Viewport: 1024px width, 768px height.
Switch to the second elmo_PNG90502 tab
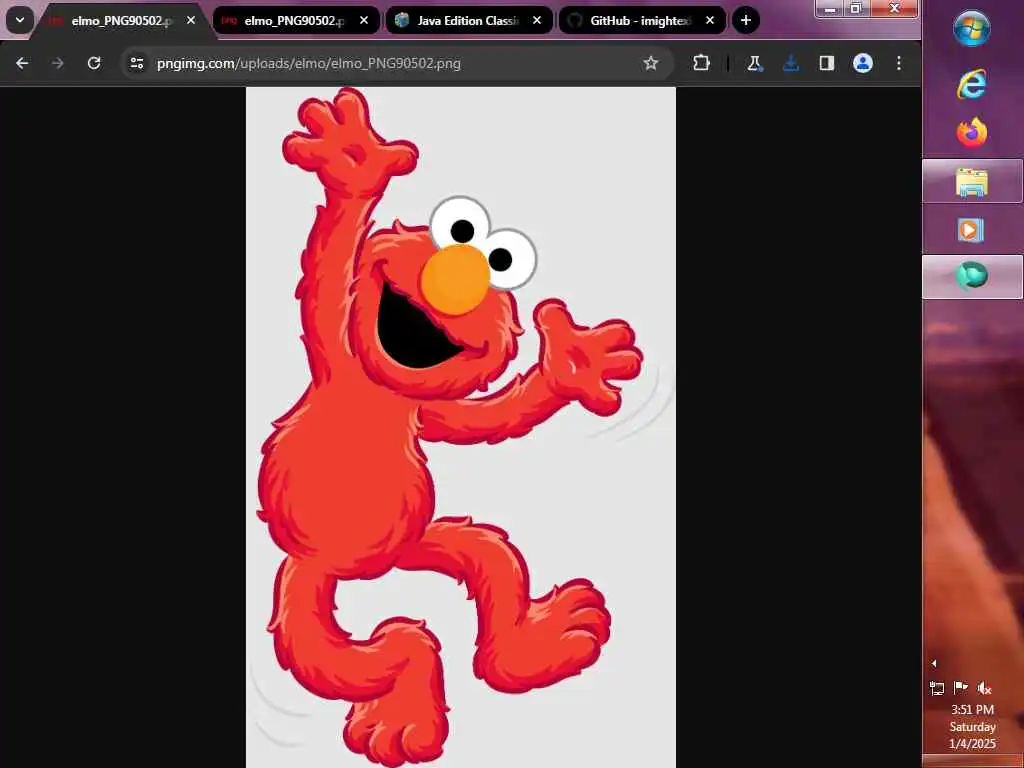pyautogui.click(x=295, y=21)
